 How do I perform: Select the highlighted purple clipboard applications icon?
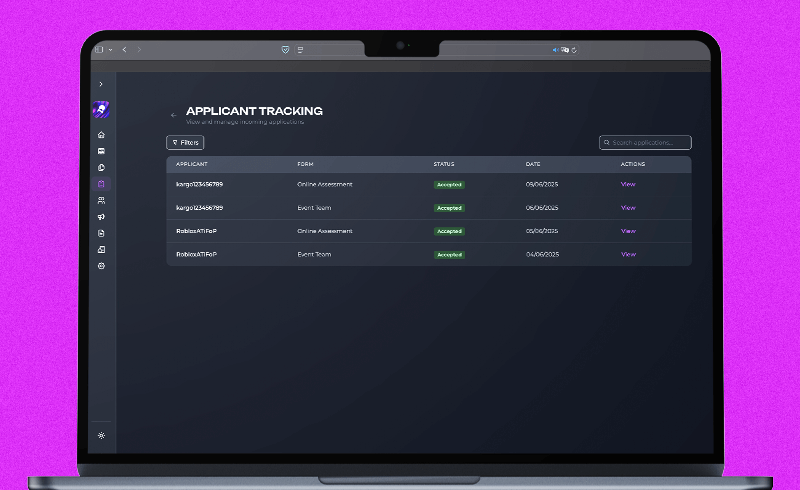pos(101,184)
